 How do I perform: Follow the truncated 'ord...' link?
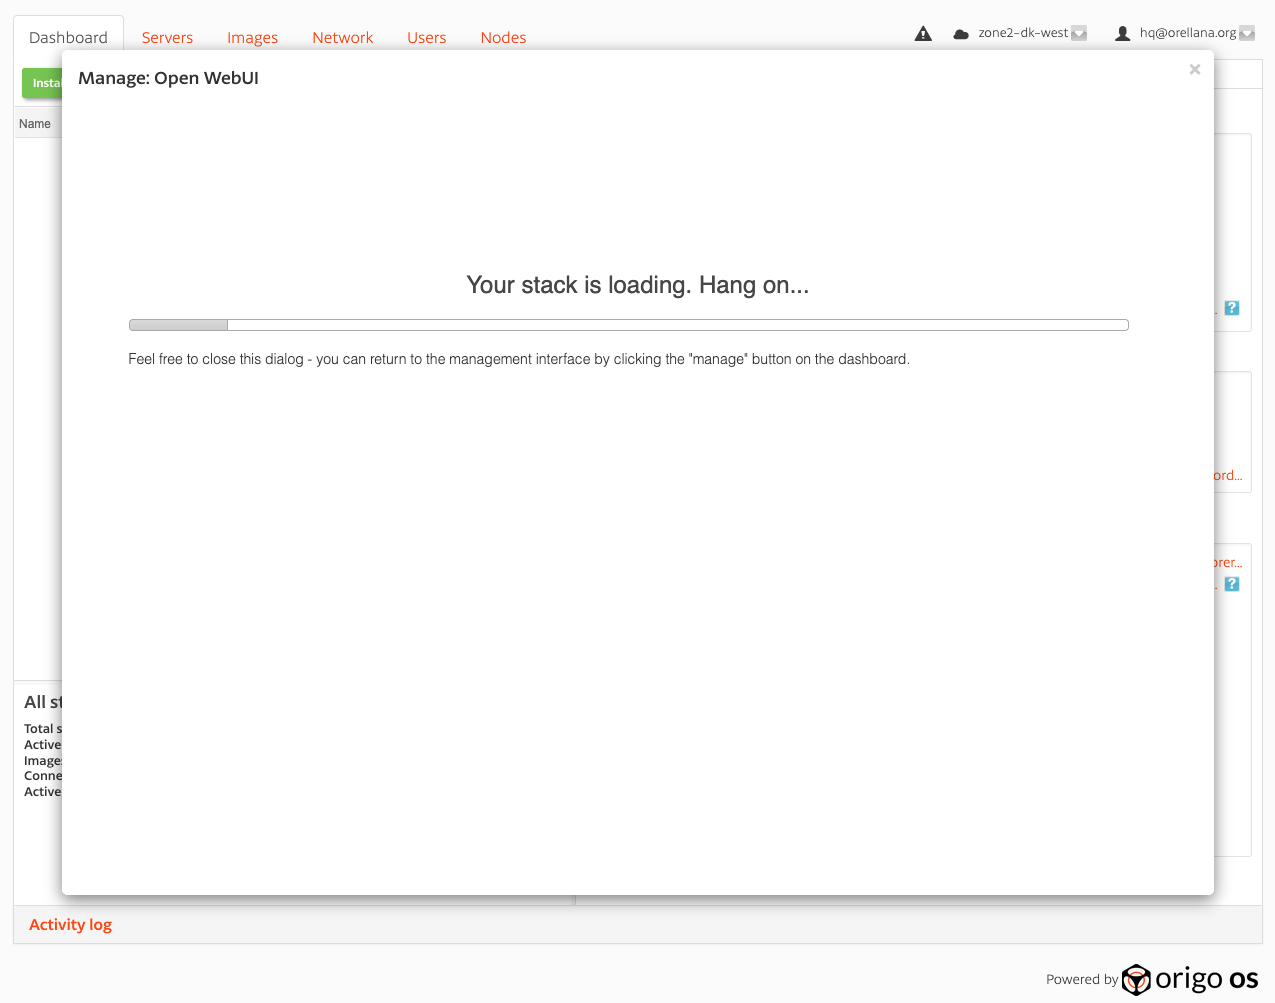pos(1228,476)
